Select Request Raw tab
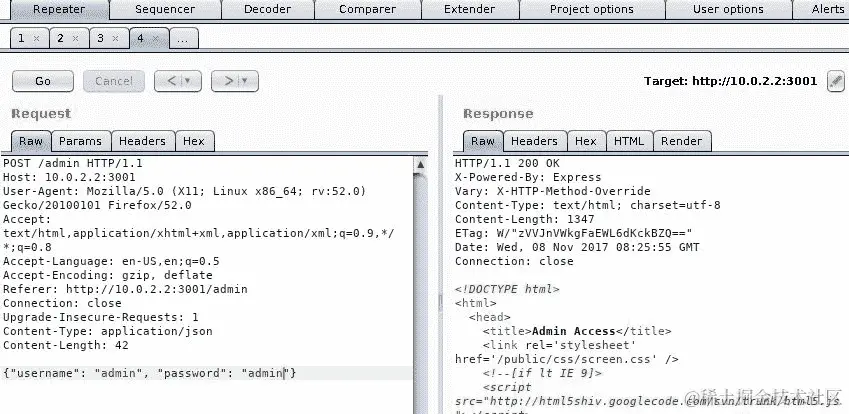The image size is (849, 414). pyautogui.click(x=31, y=141)
